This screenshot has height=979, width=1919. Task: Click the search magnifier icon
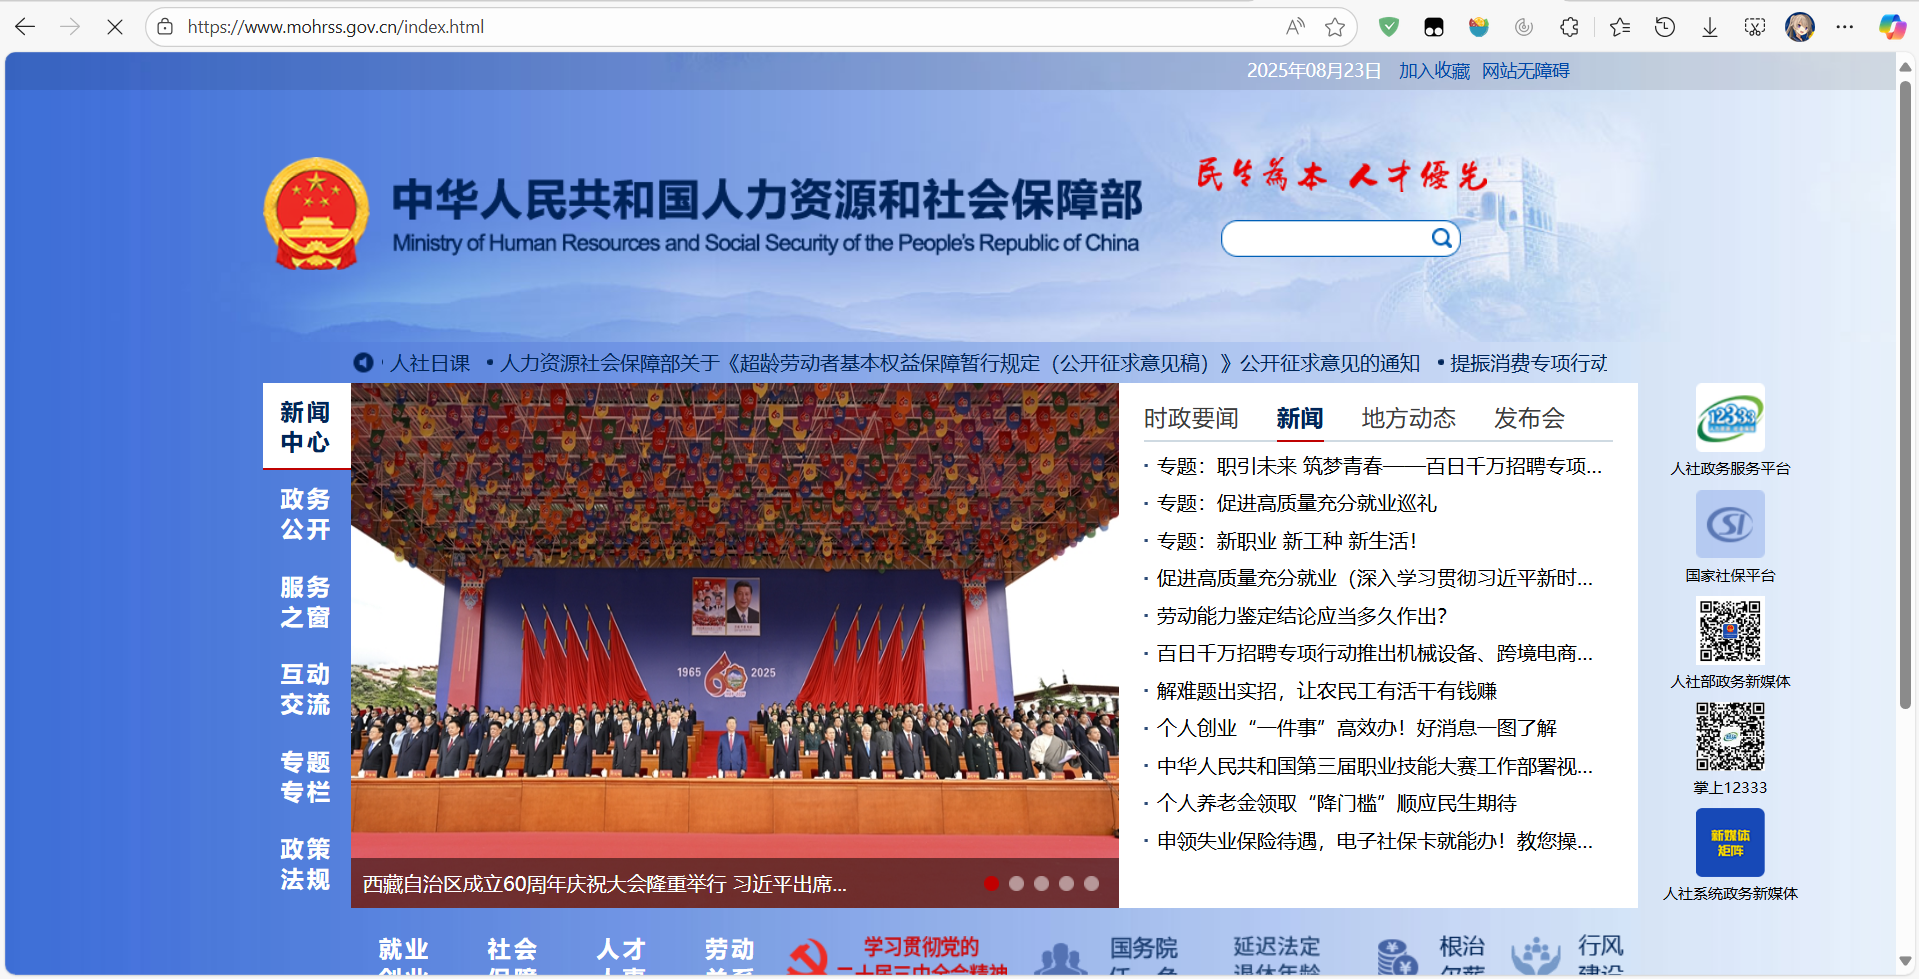coord(1441,238)
